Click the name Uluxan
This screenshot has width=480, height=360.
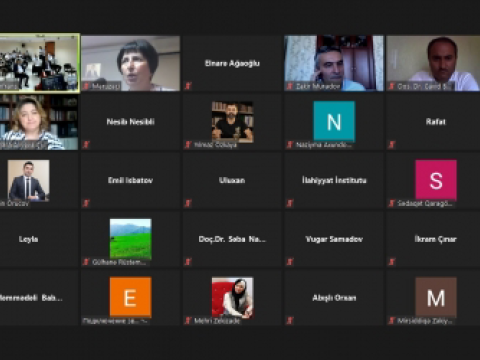pos(232,180)
